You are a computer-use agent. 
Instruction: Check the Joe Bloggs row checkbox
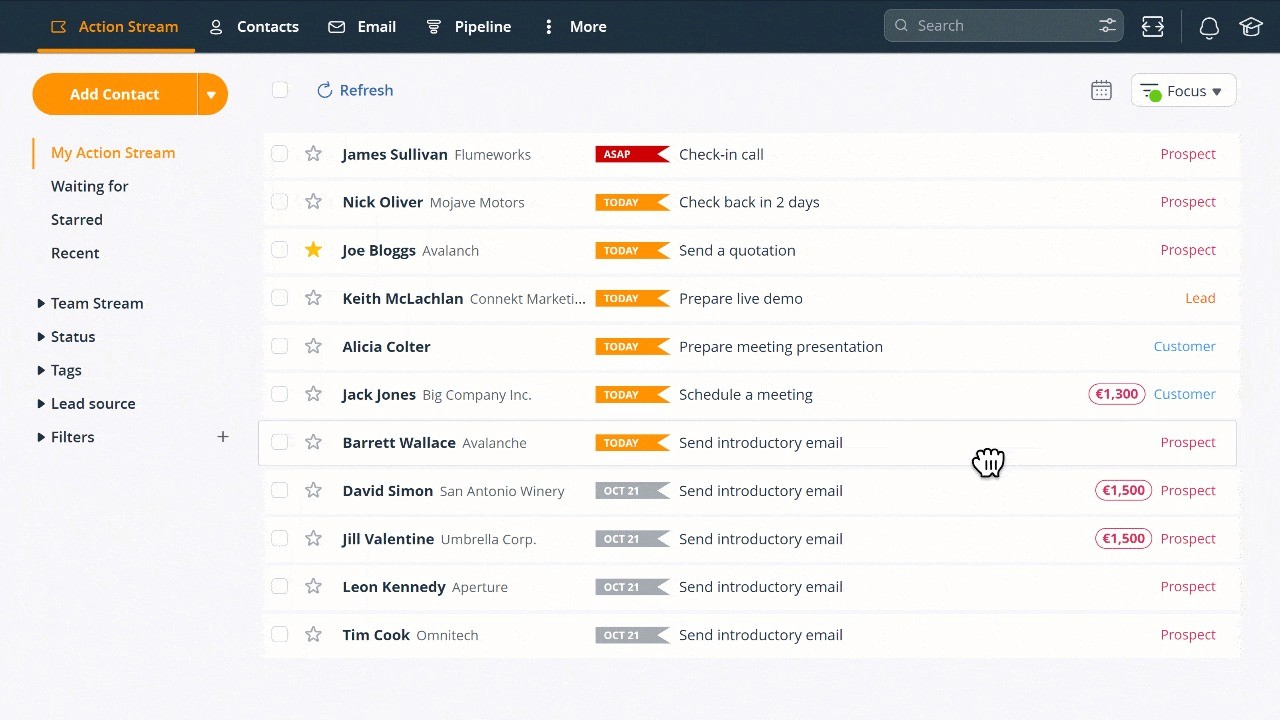280,250
